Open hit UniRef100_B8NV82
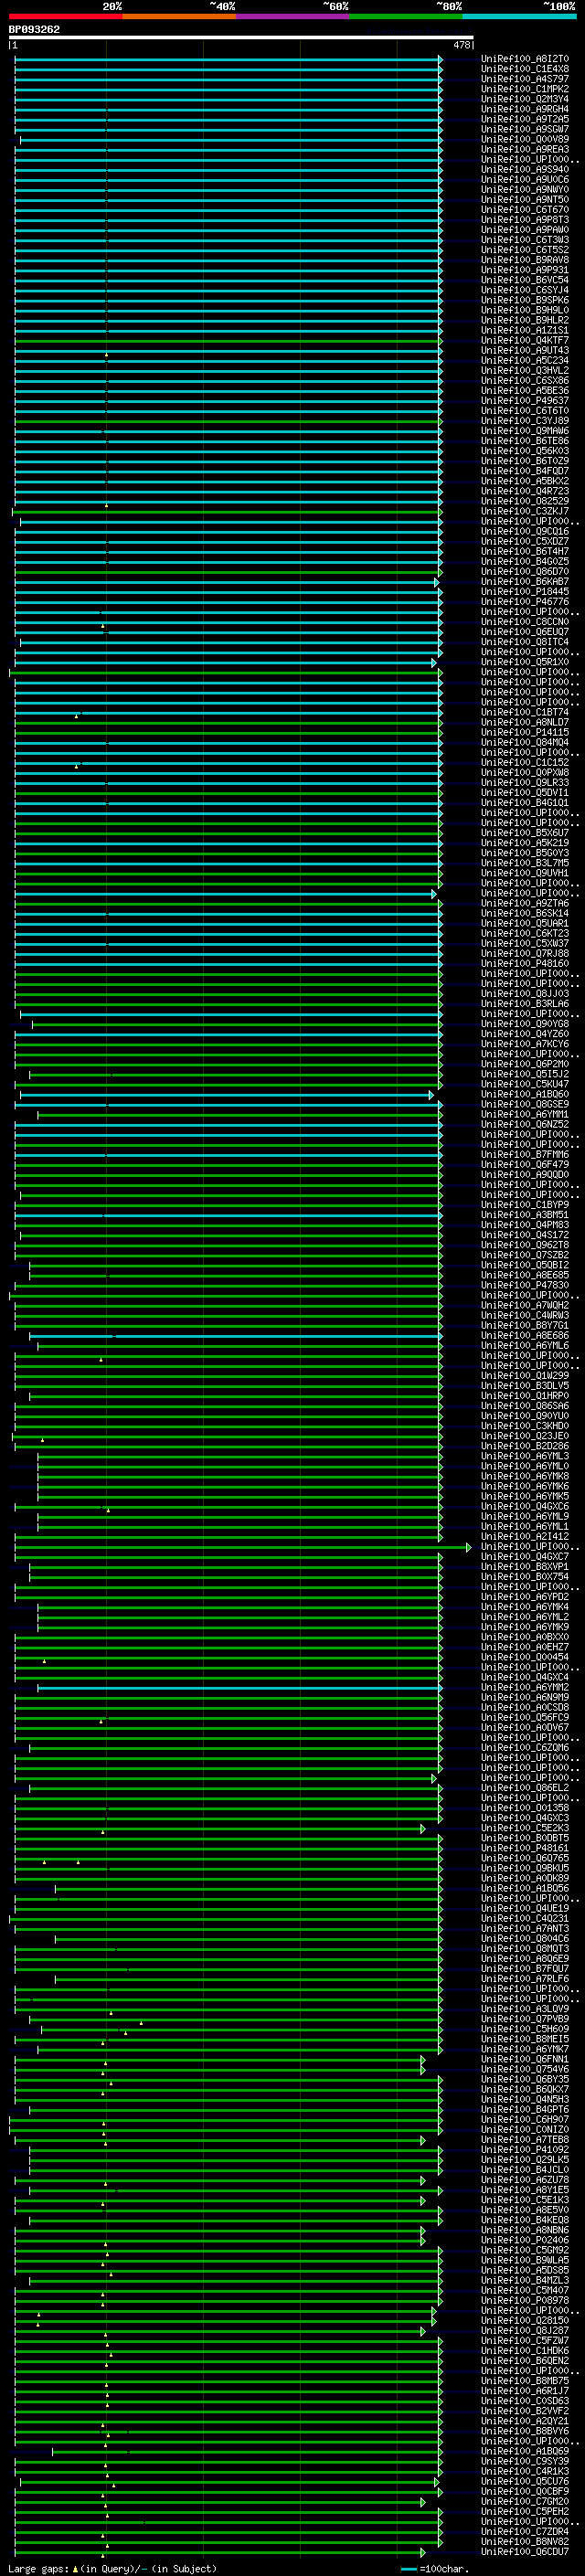This screenshot has height=2576, width=585. coord(524,2541)
